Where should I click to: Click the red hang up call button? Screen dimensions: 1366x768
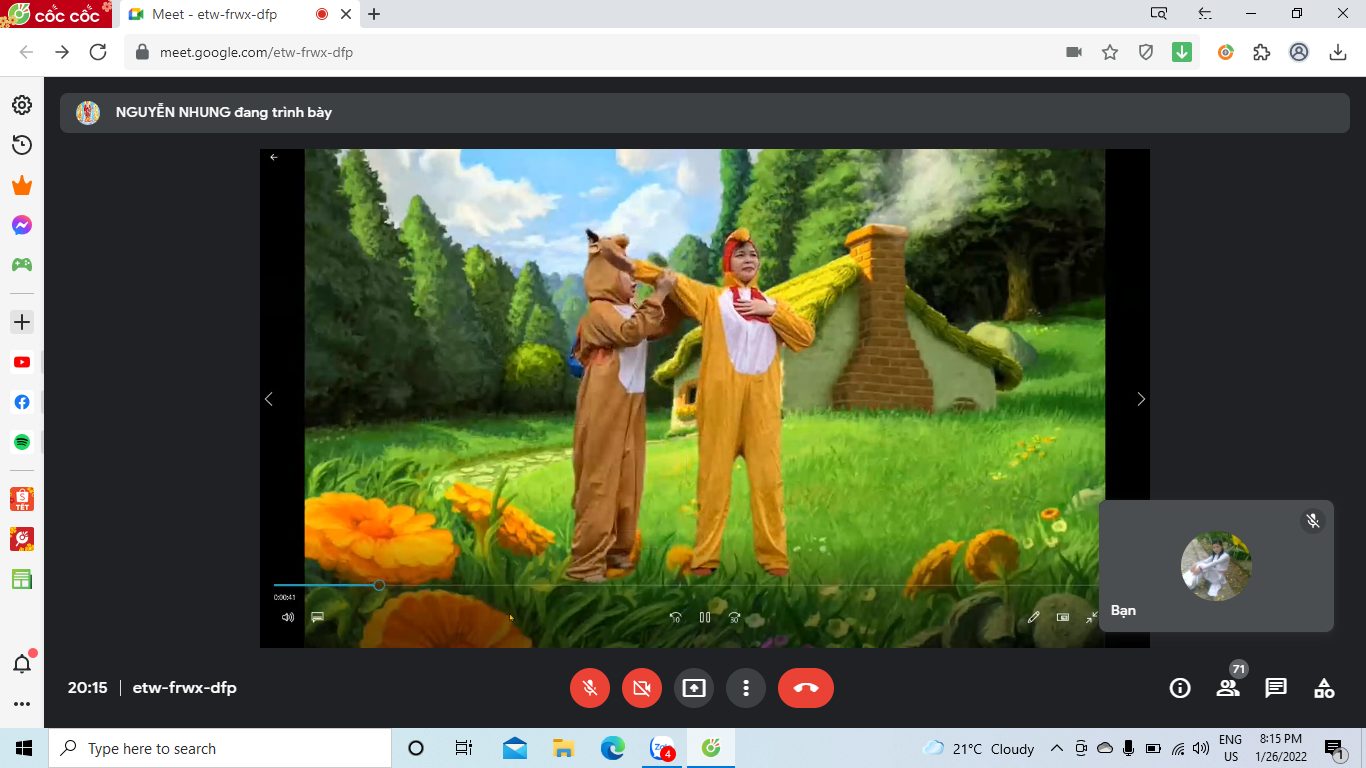[805, 688]
